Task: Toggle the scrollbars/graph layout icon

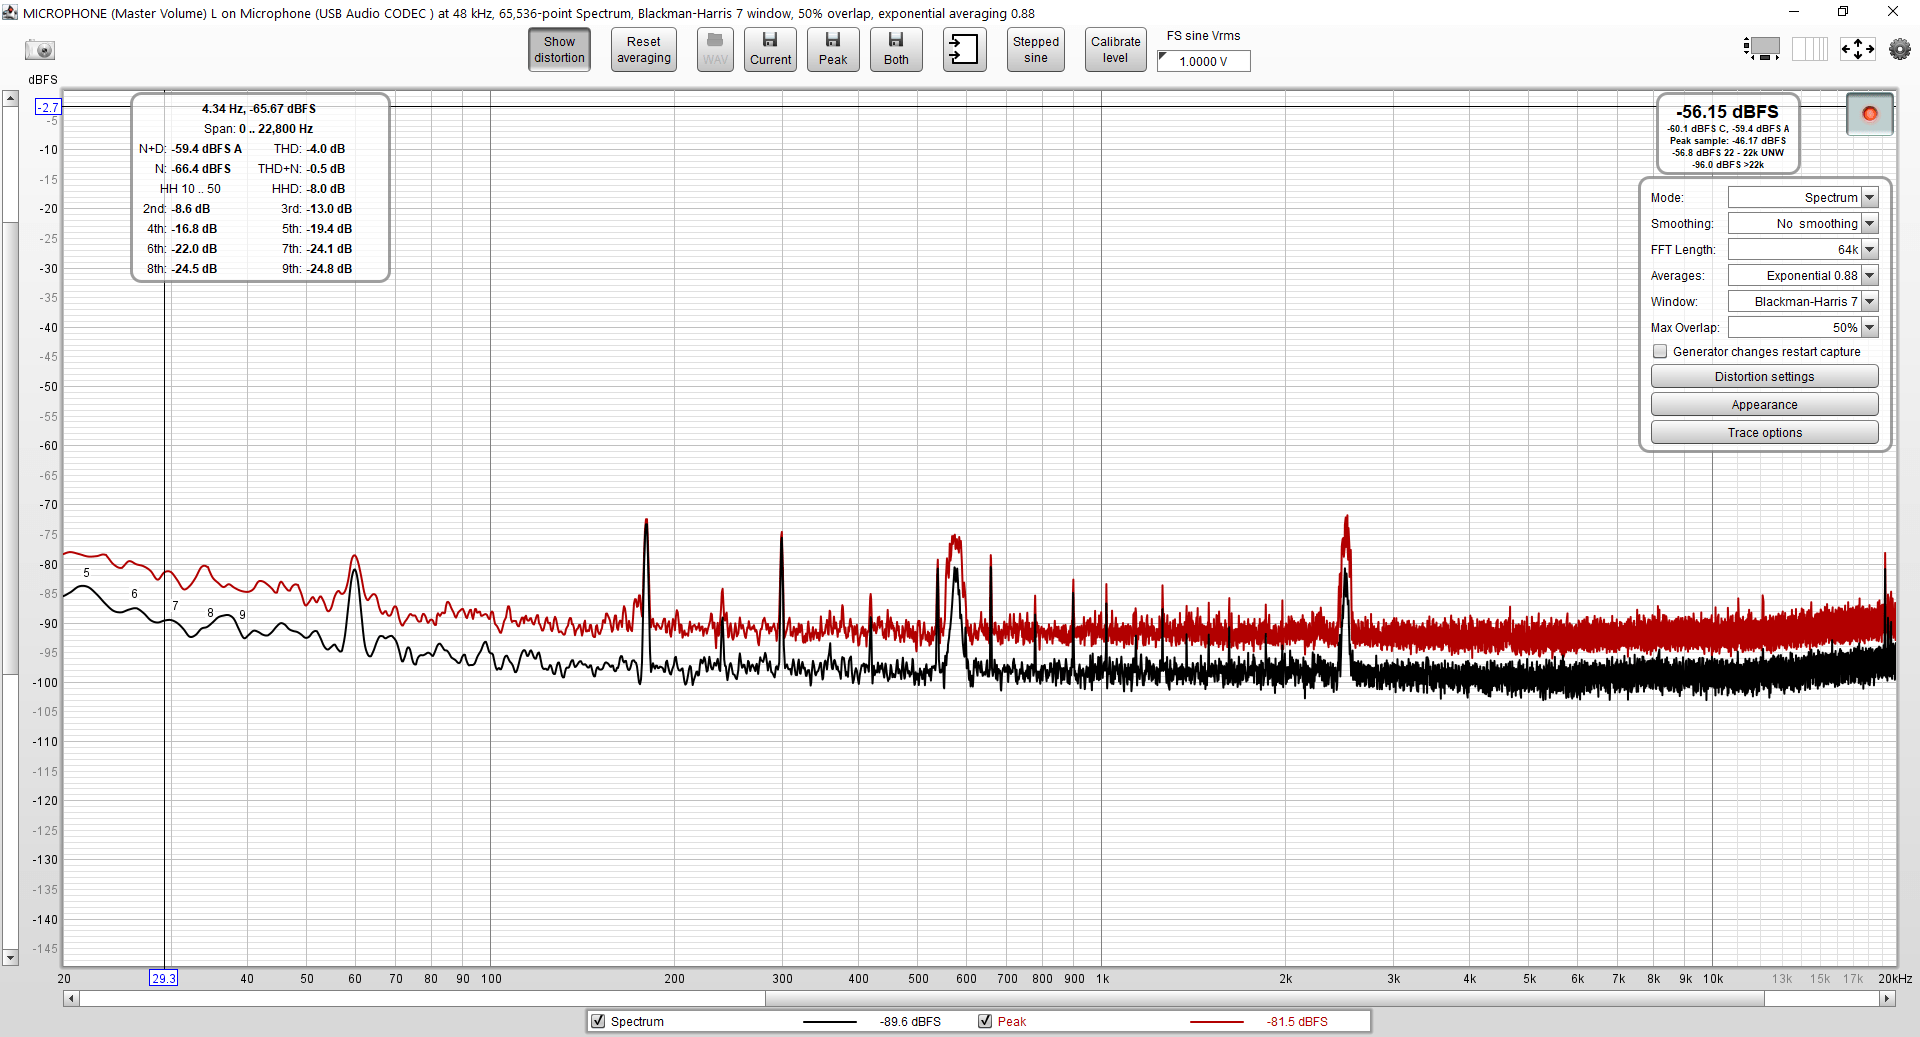Action: (1762, 48)
